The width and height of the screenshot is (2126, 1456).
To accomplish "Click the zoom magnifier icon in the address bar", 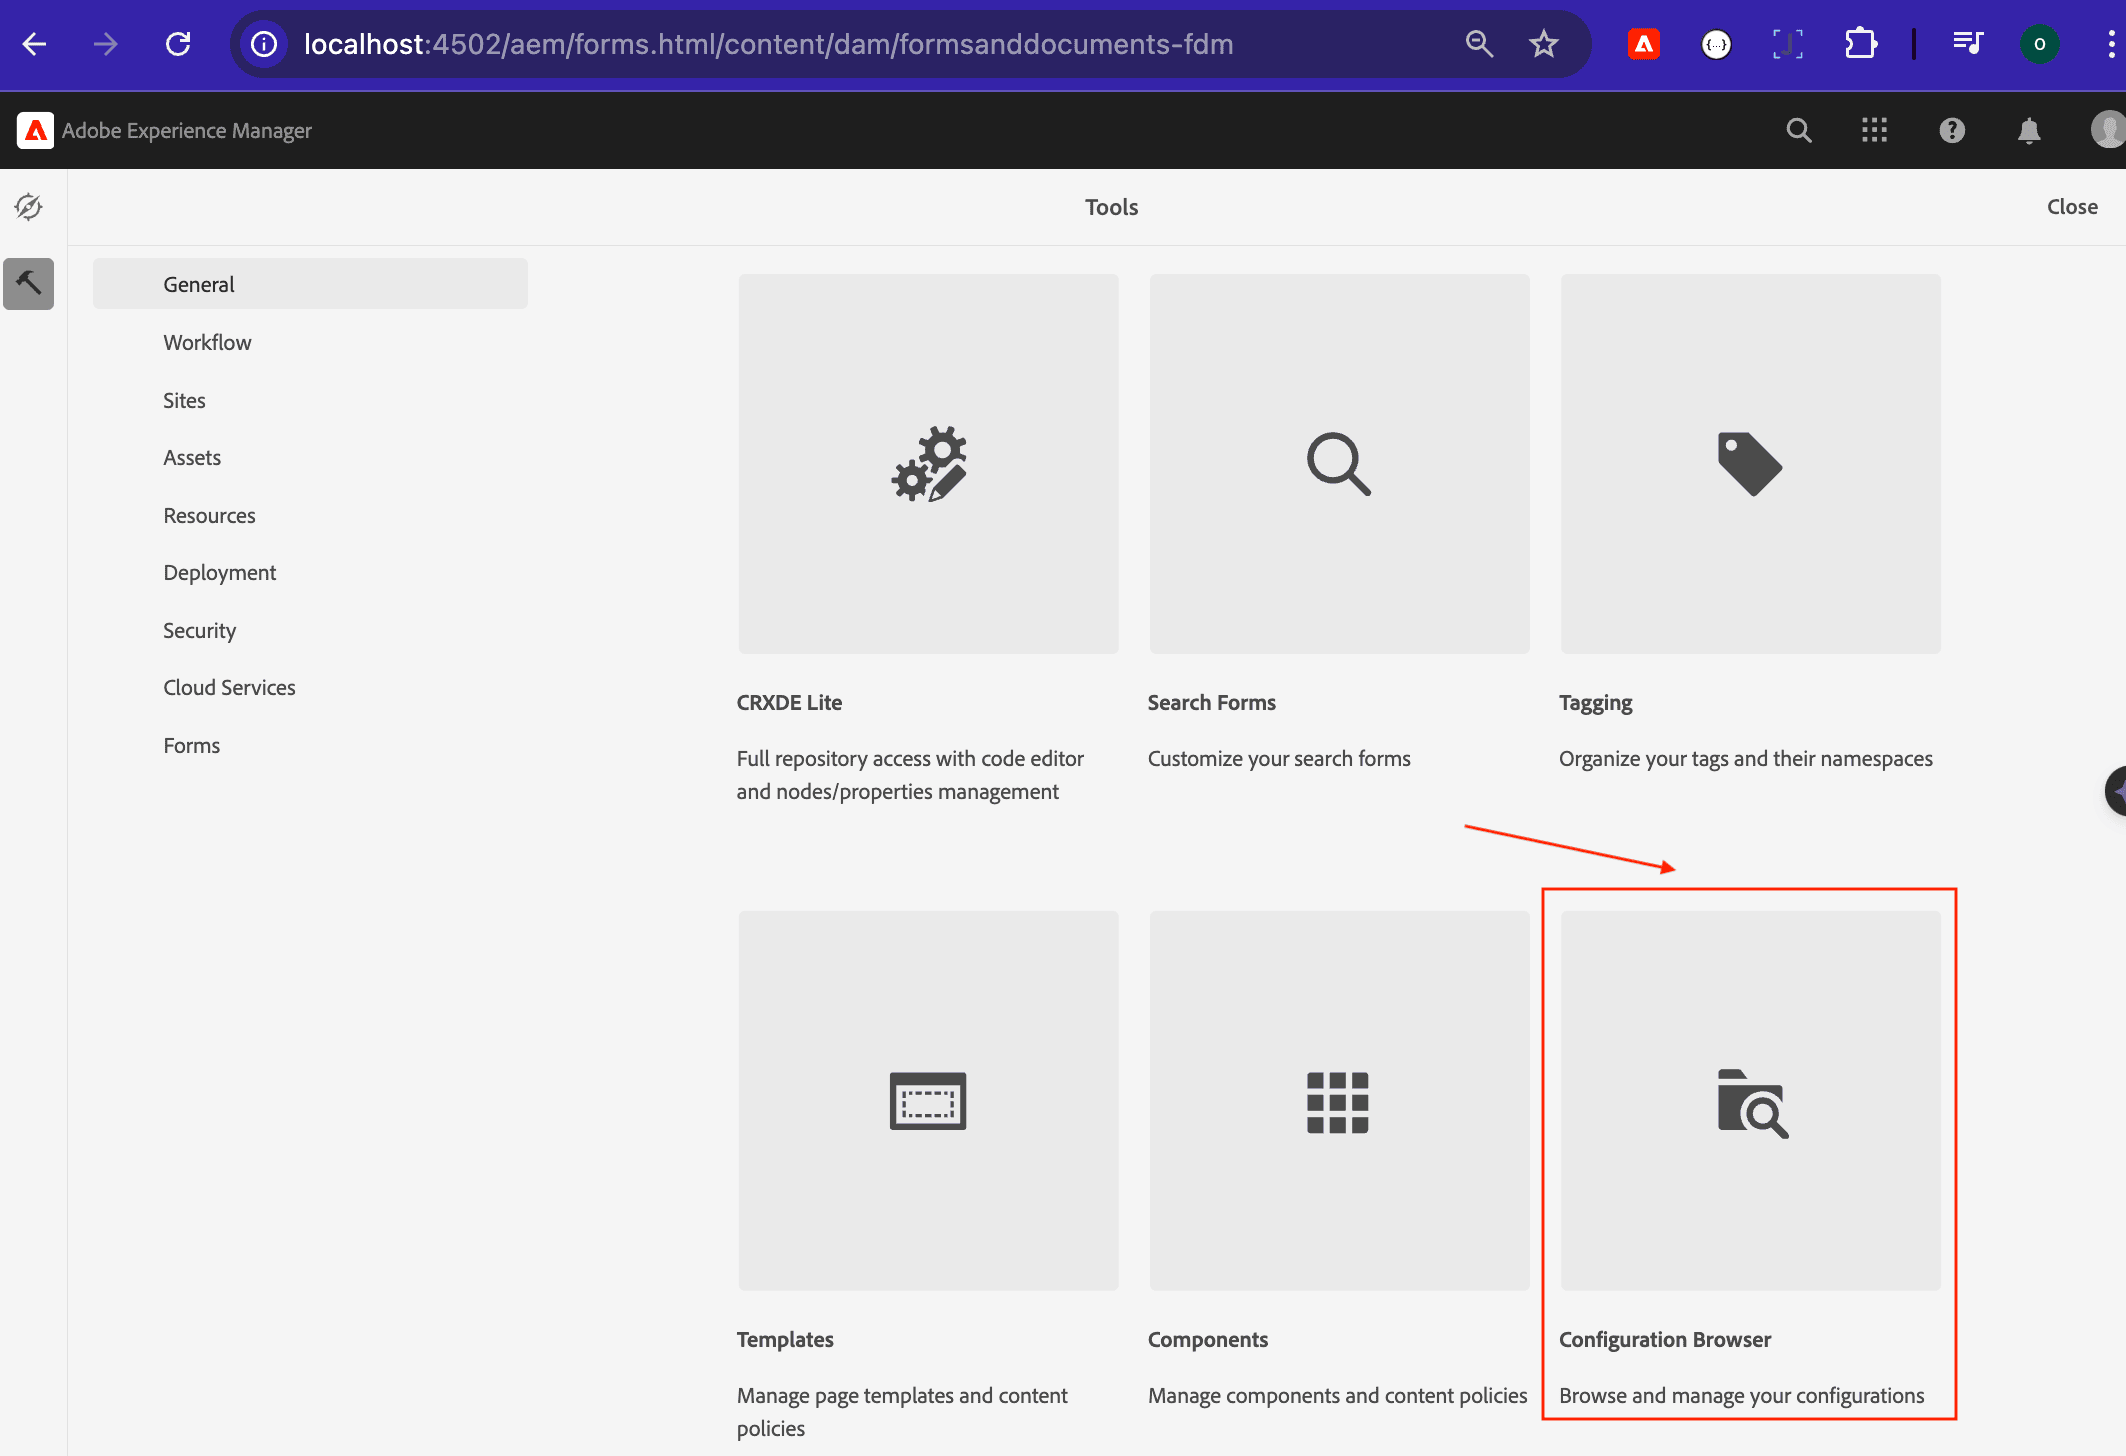I will point(1479,44).
